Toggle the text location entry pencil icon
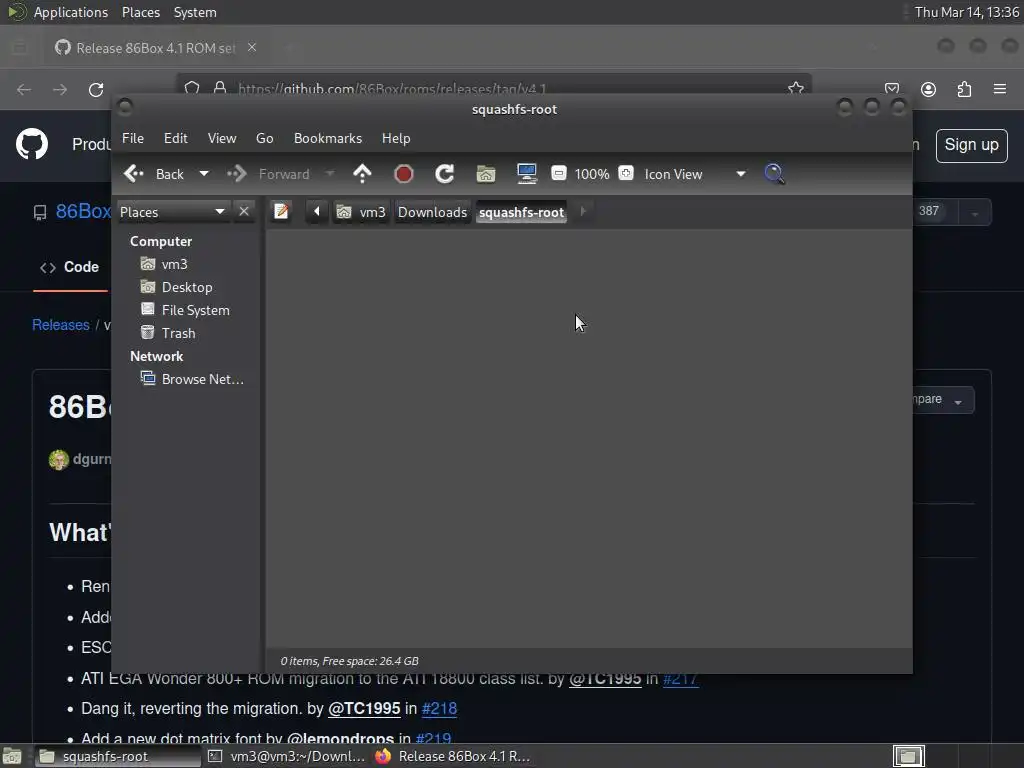 (x=281, y=212)
